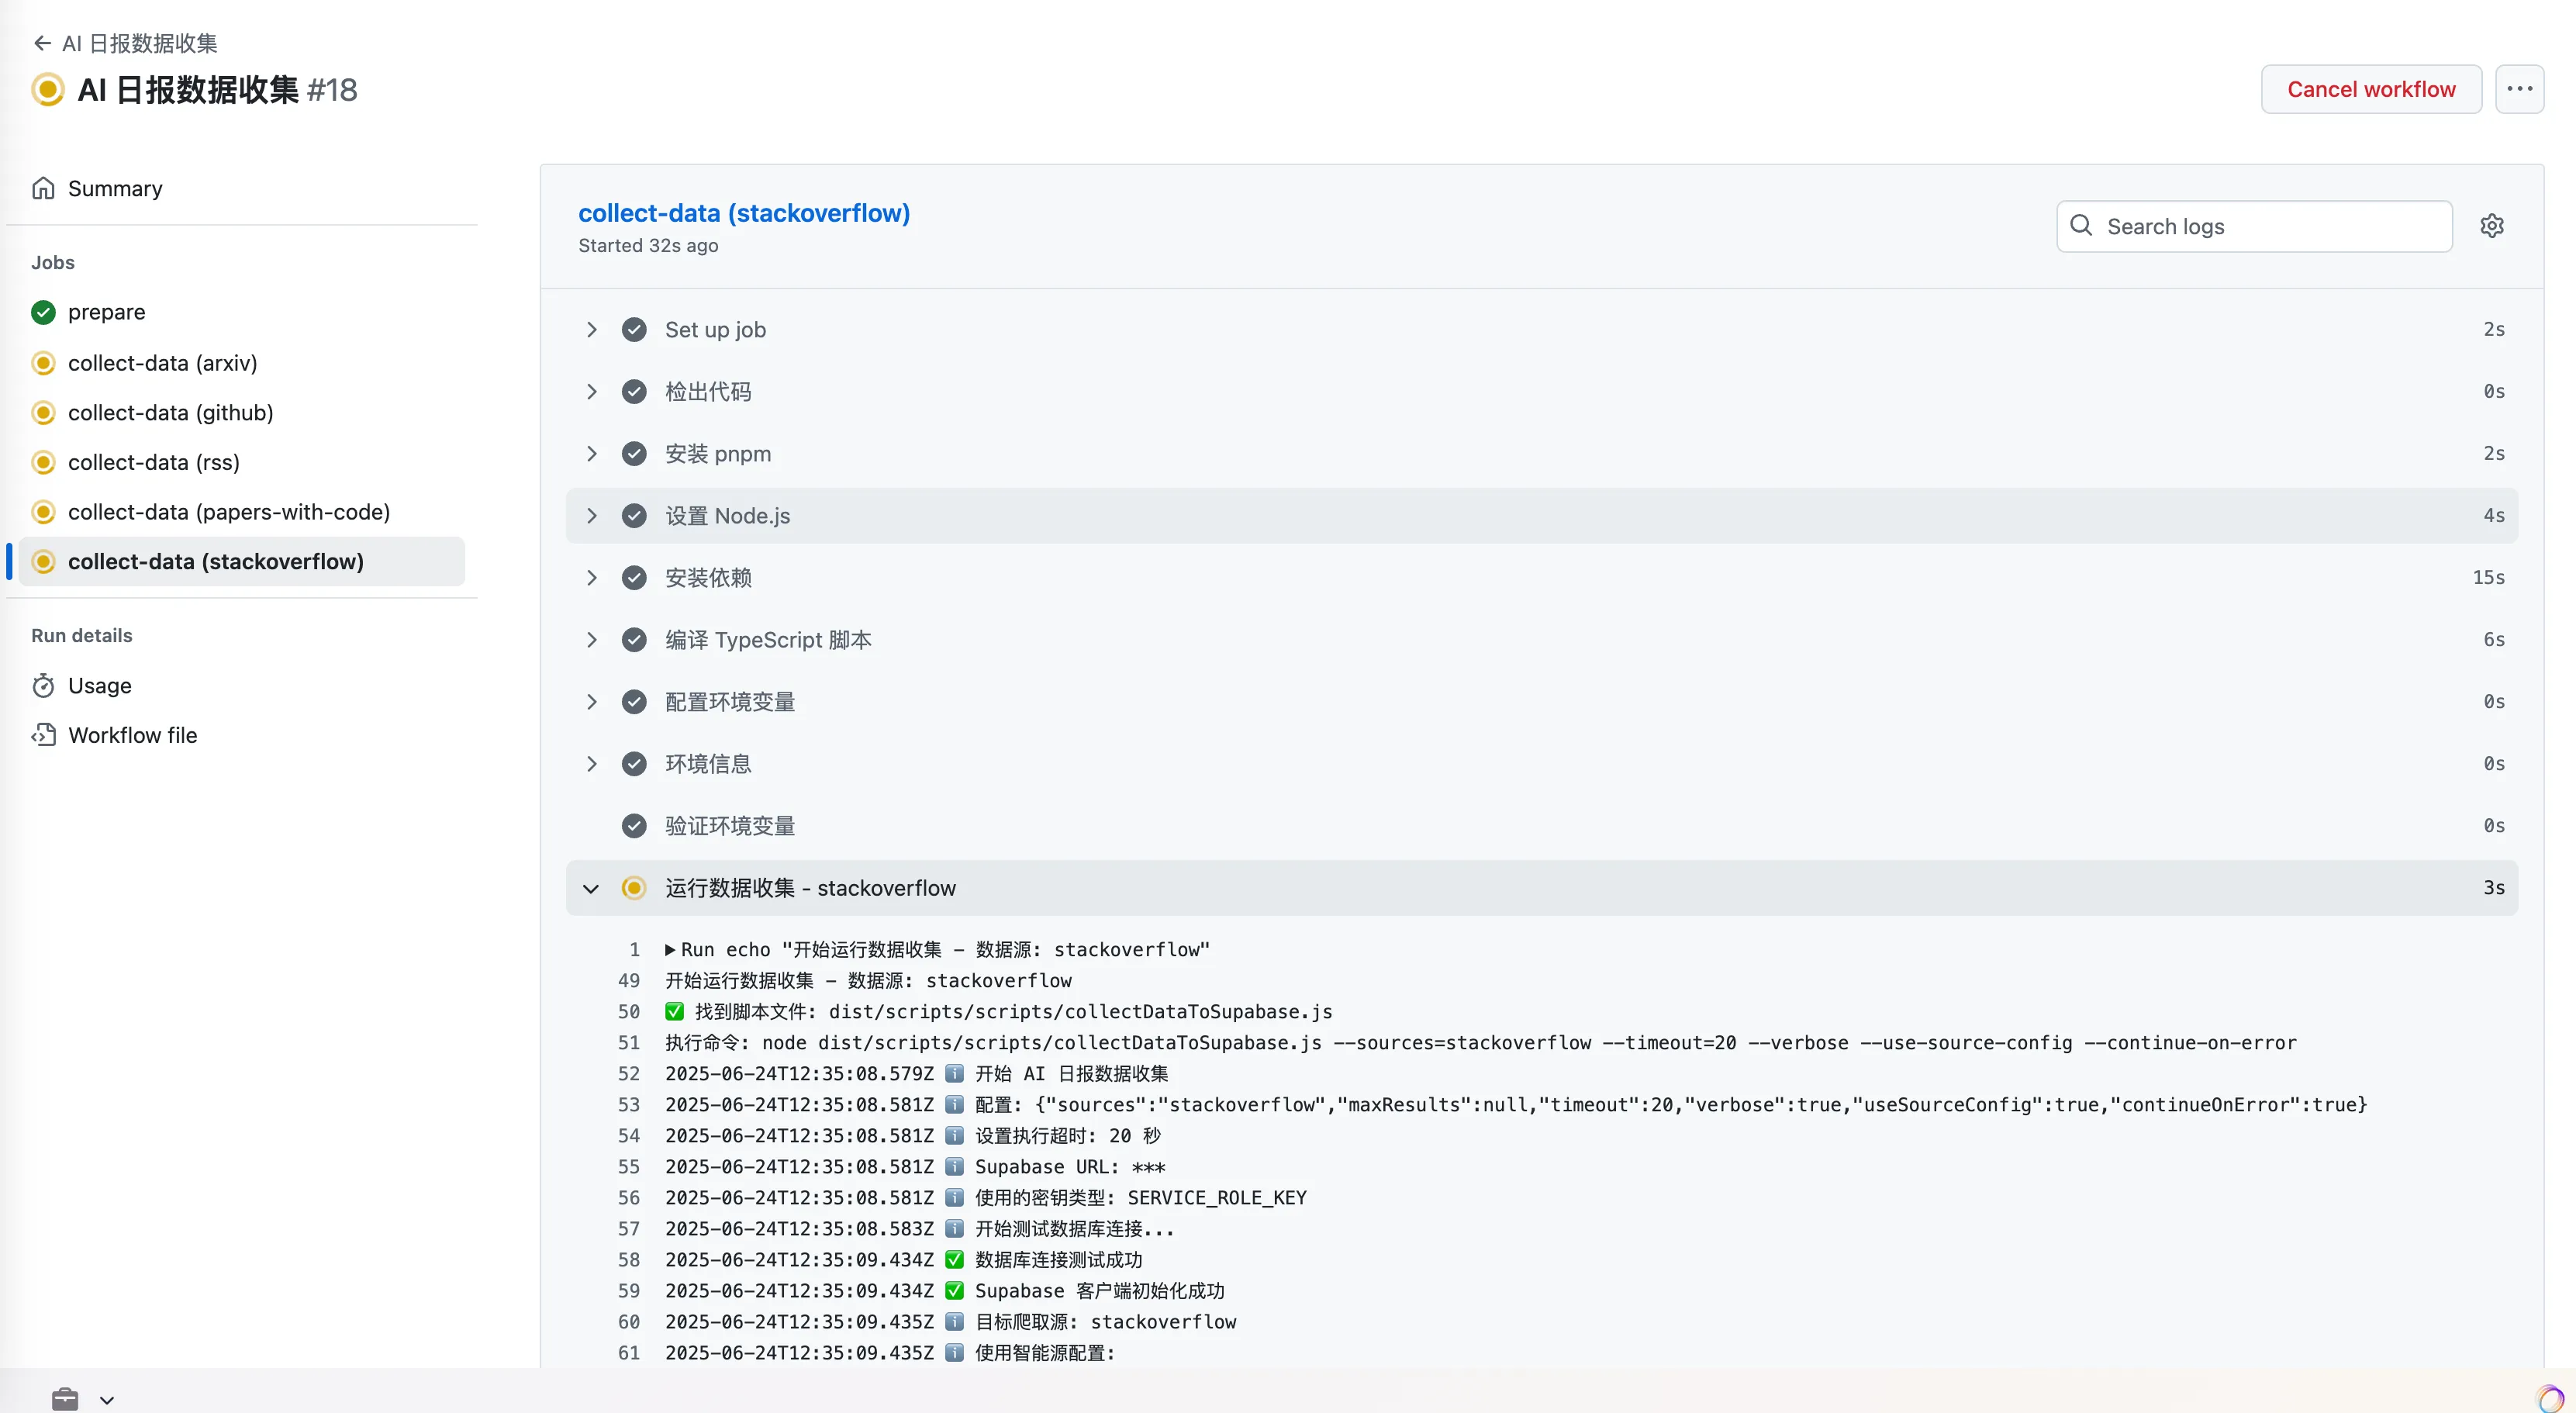Click completed check icon for 验证环境变量 step

634,825
